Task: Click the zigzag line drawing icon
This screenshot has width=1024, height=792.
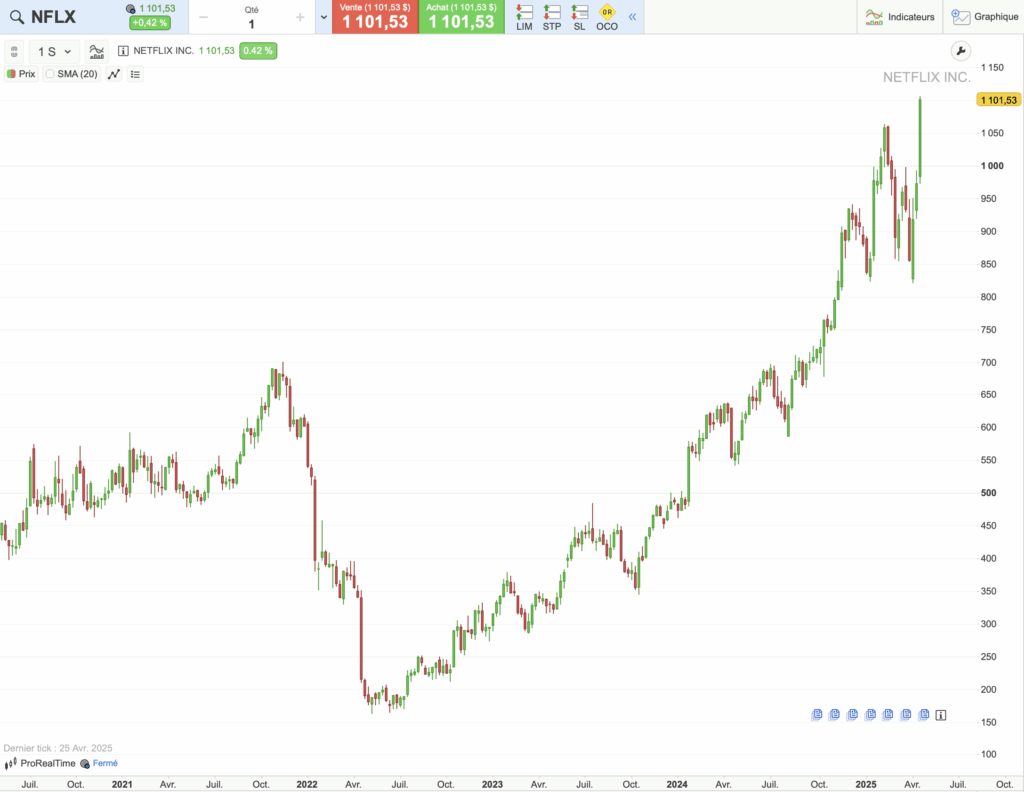Action: click(114, 74)
